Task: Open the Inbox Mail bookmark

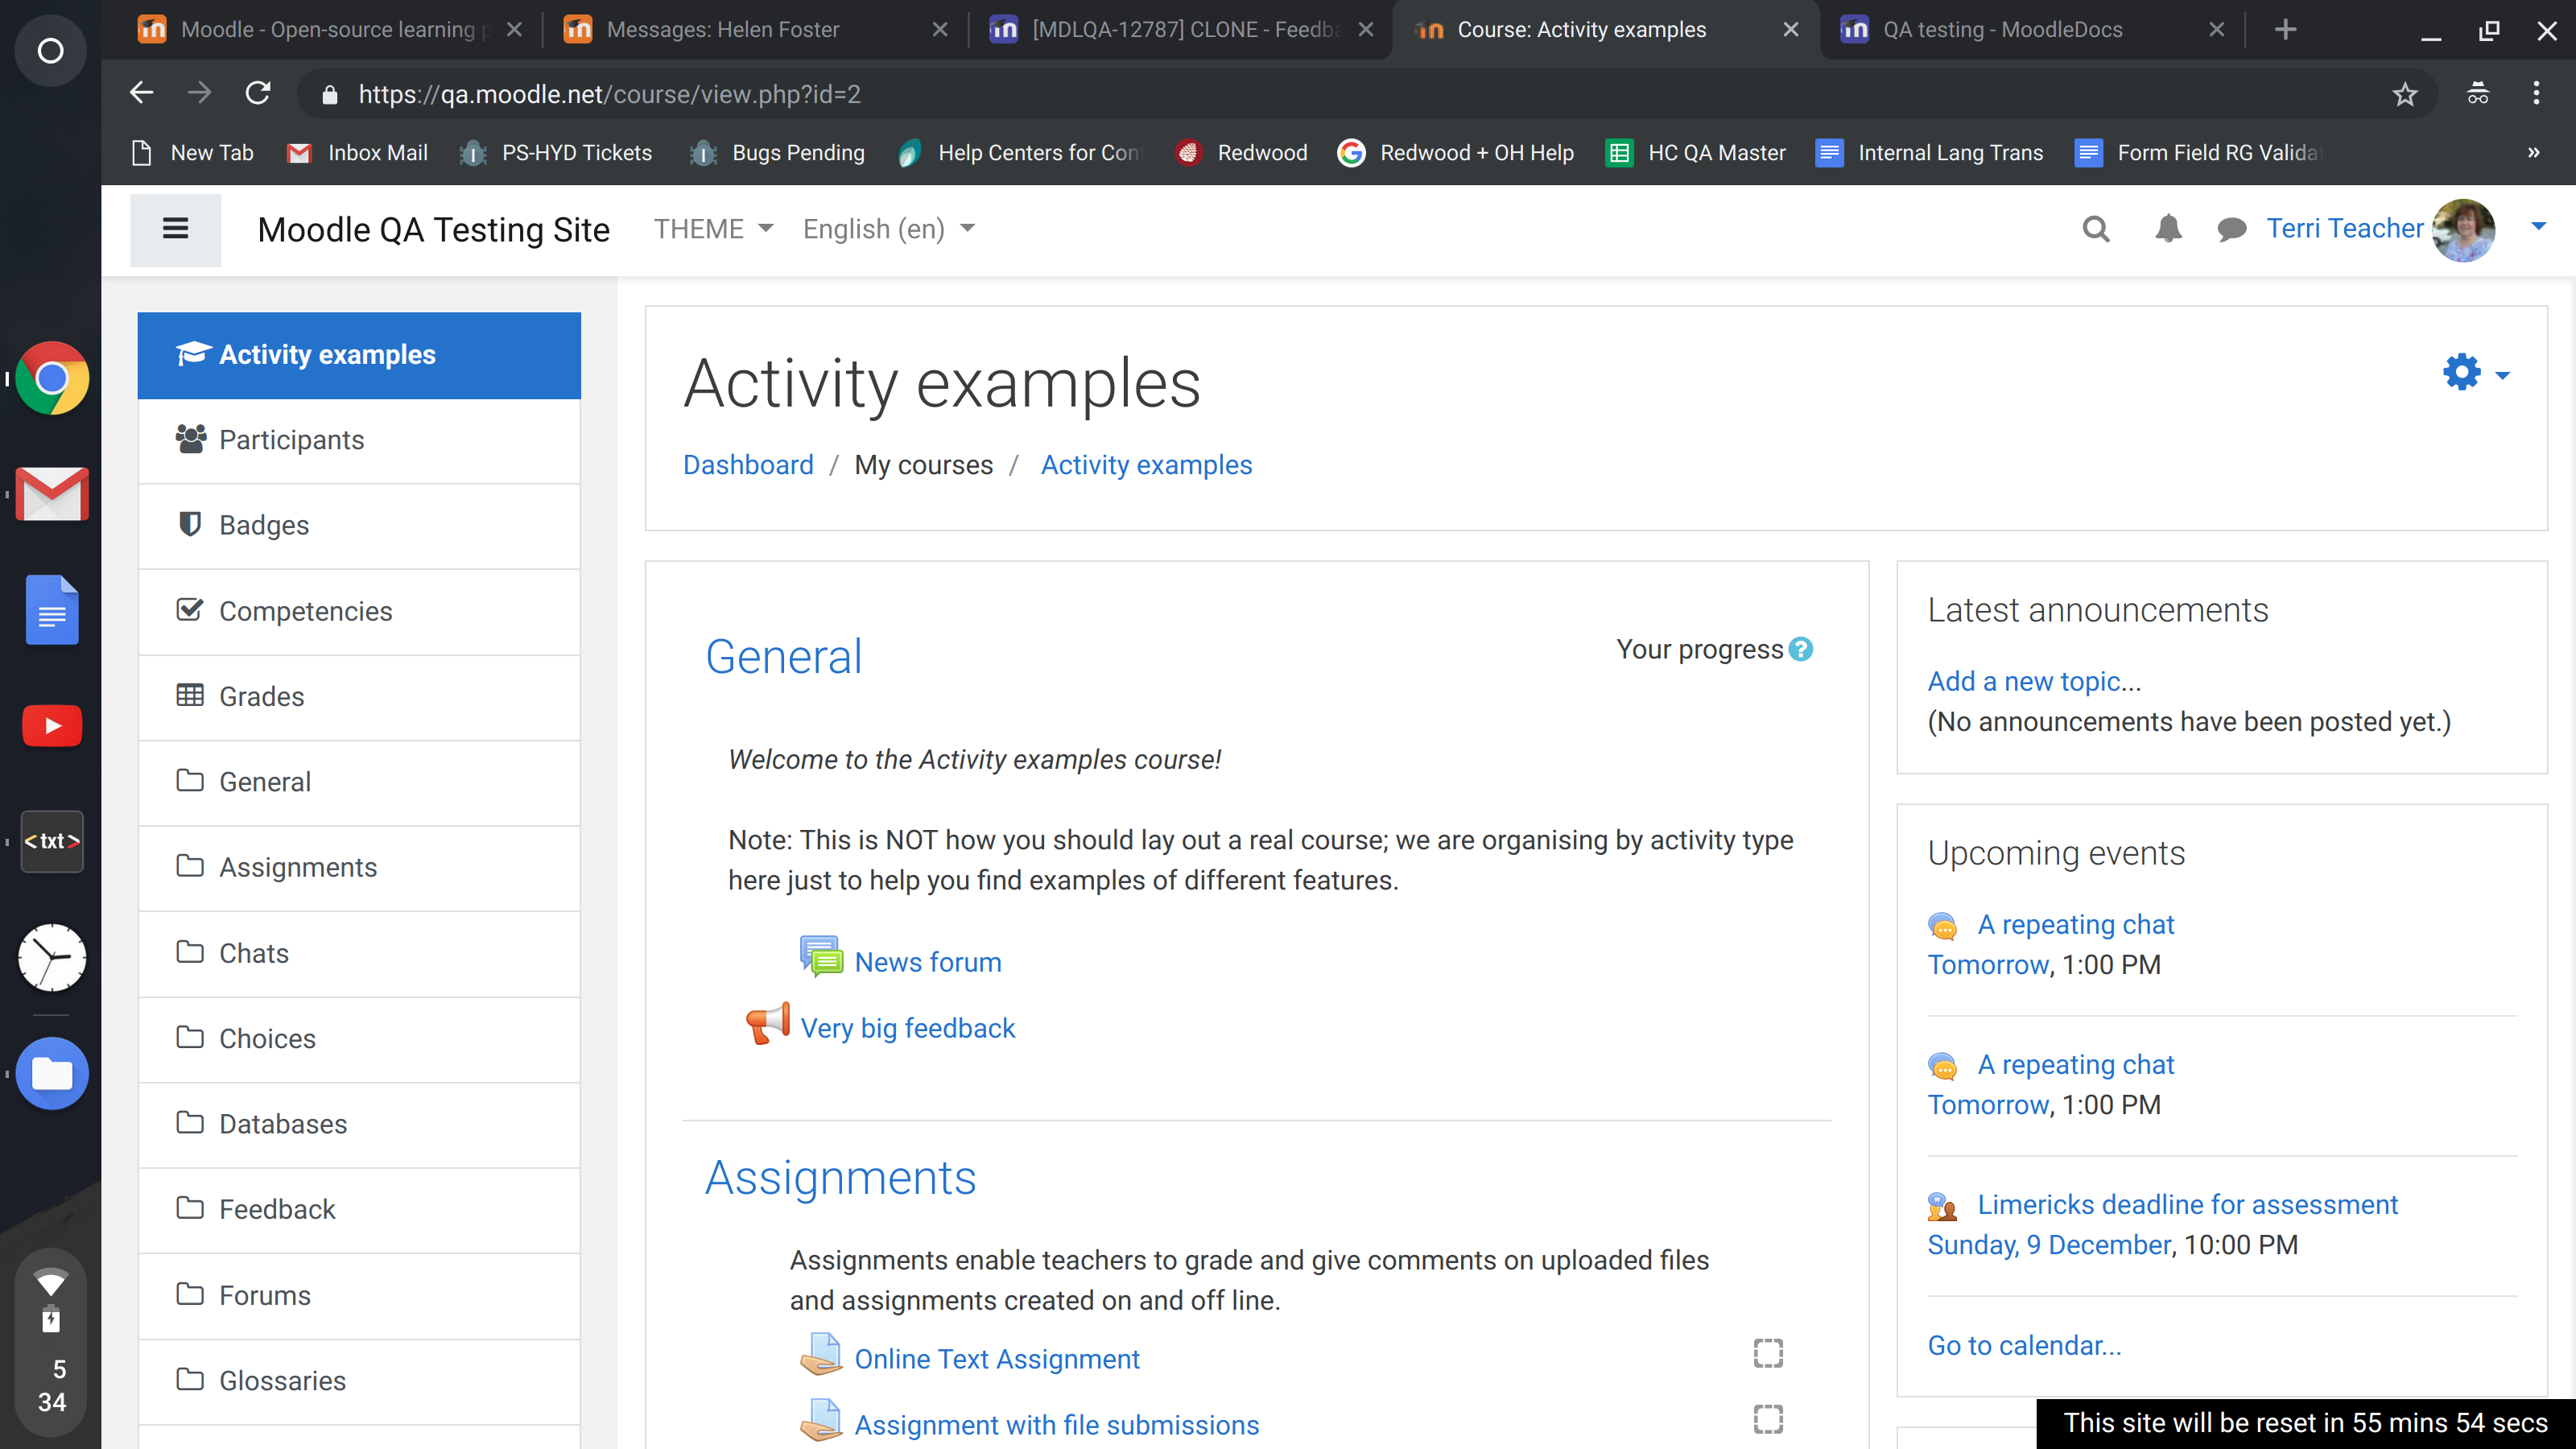Action: (358, 153)
